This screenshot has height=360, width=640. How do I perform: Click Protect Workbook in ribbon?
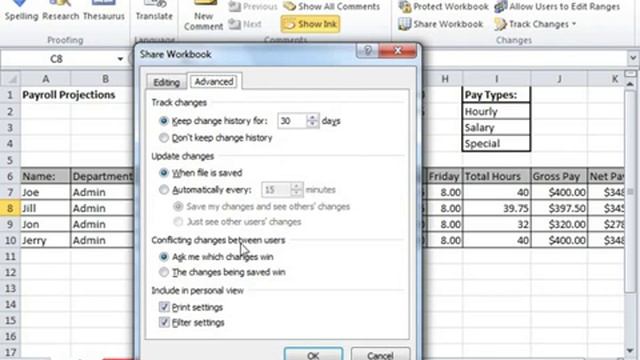coord(443,7)
